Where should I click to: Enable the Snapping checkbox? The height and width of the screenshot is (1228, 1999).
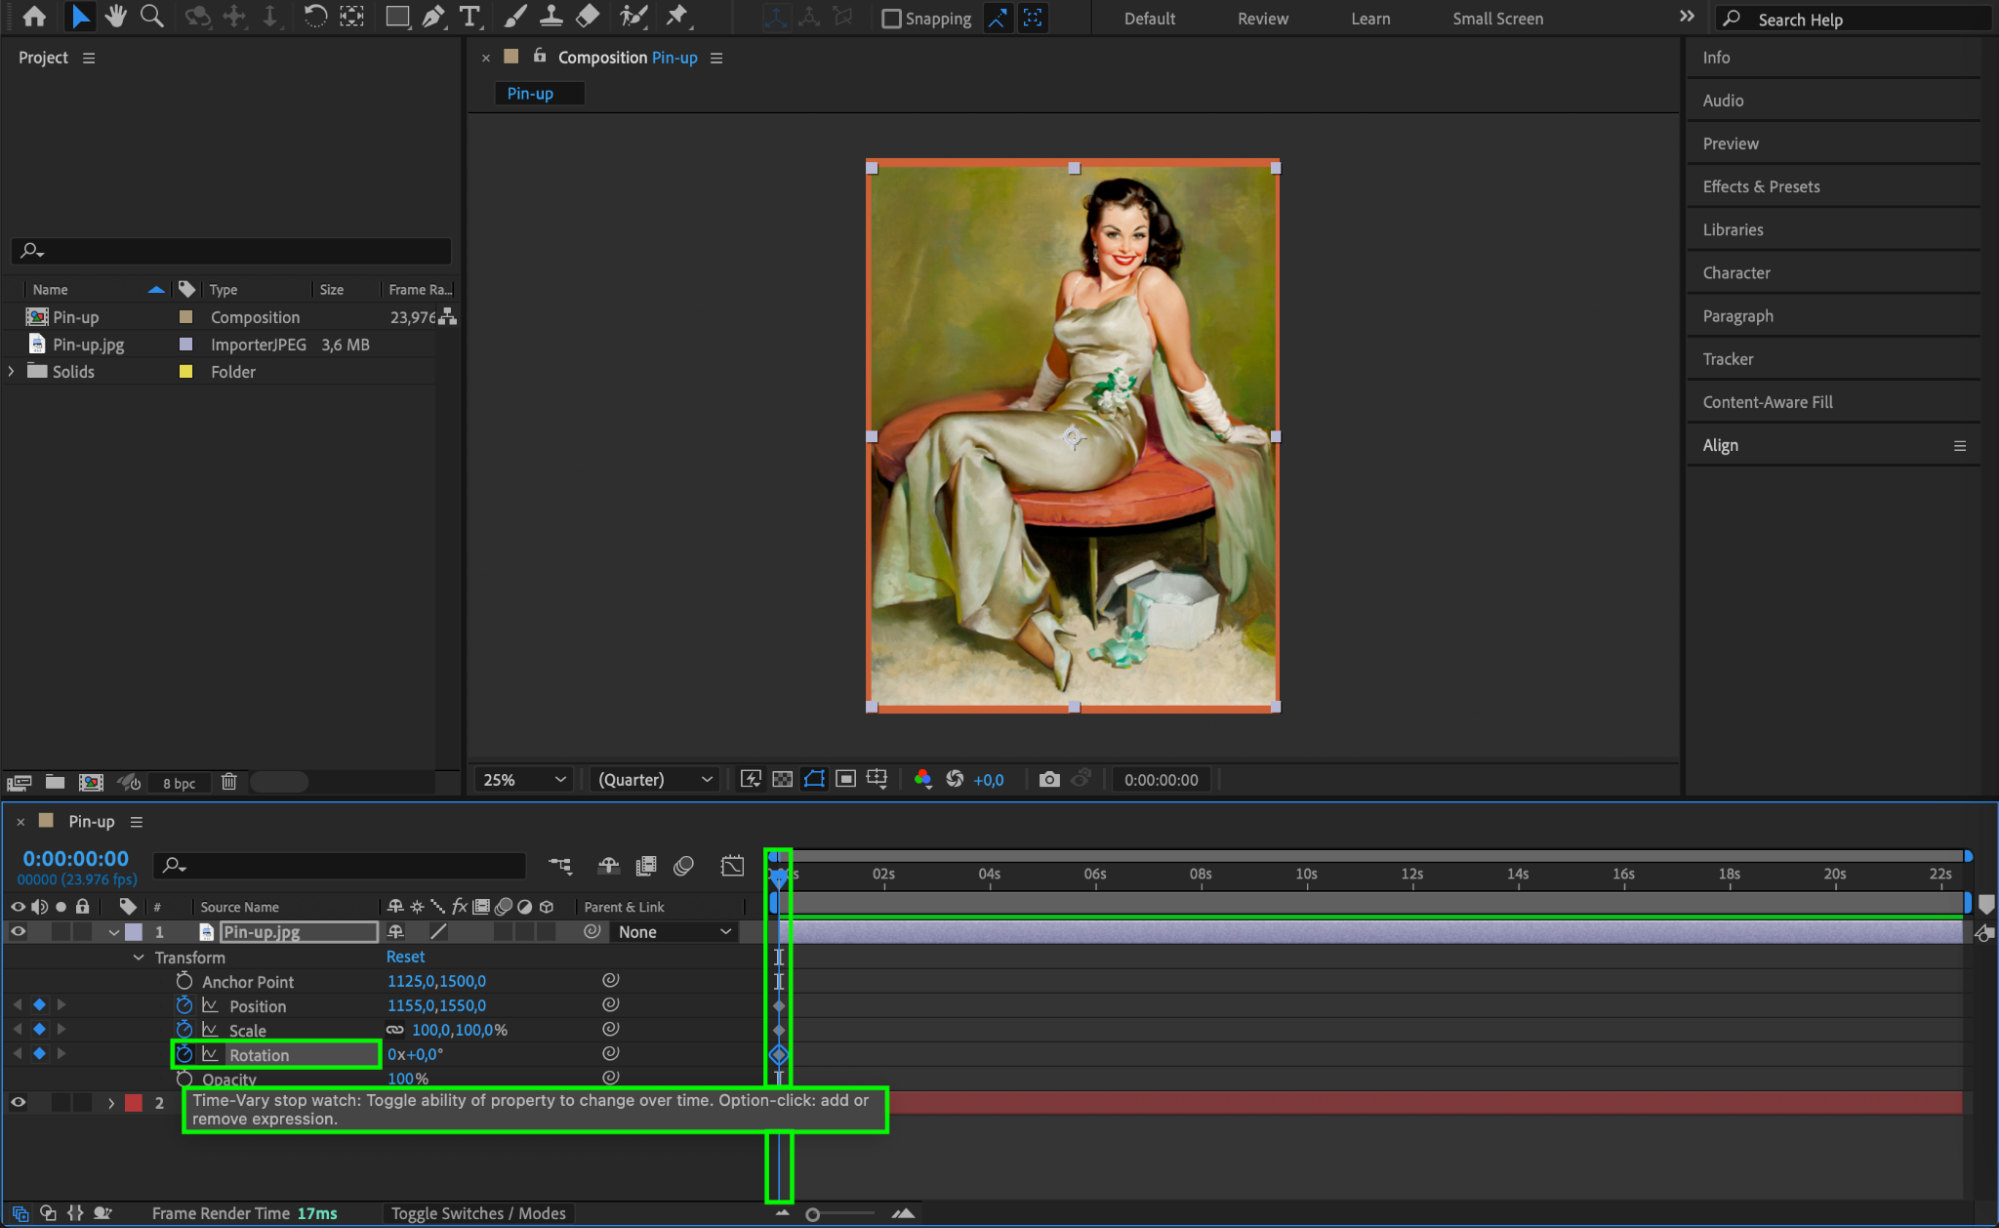(891, 19)
